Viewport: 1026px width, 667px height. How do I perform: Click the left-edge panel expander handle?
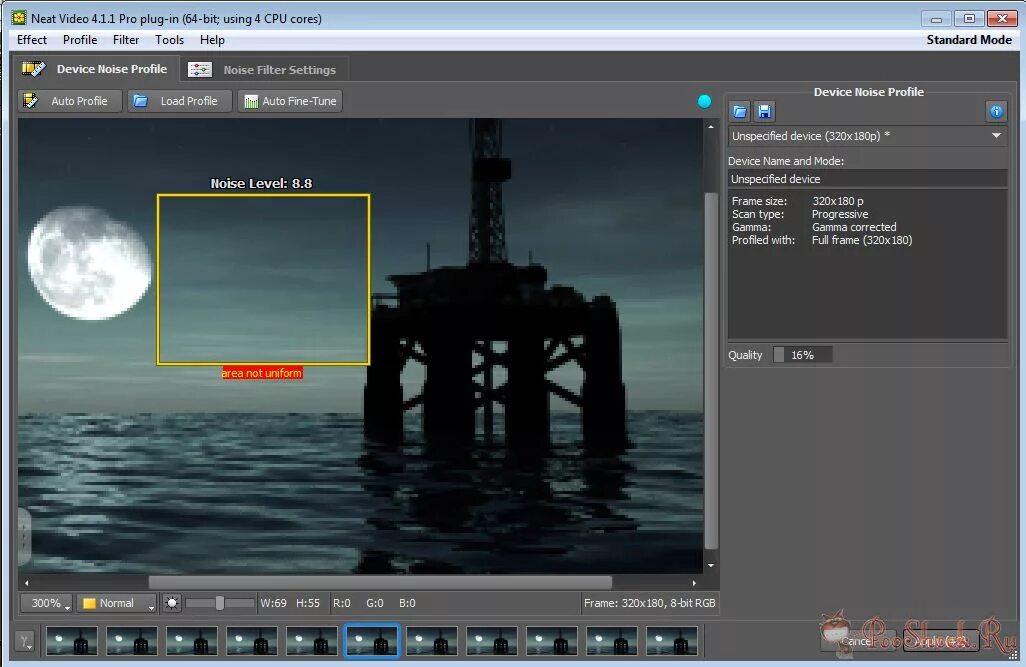pyautogui.click(x=24, y=537)
